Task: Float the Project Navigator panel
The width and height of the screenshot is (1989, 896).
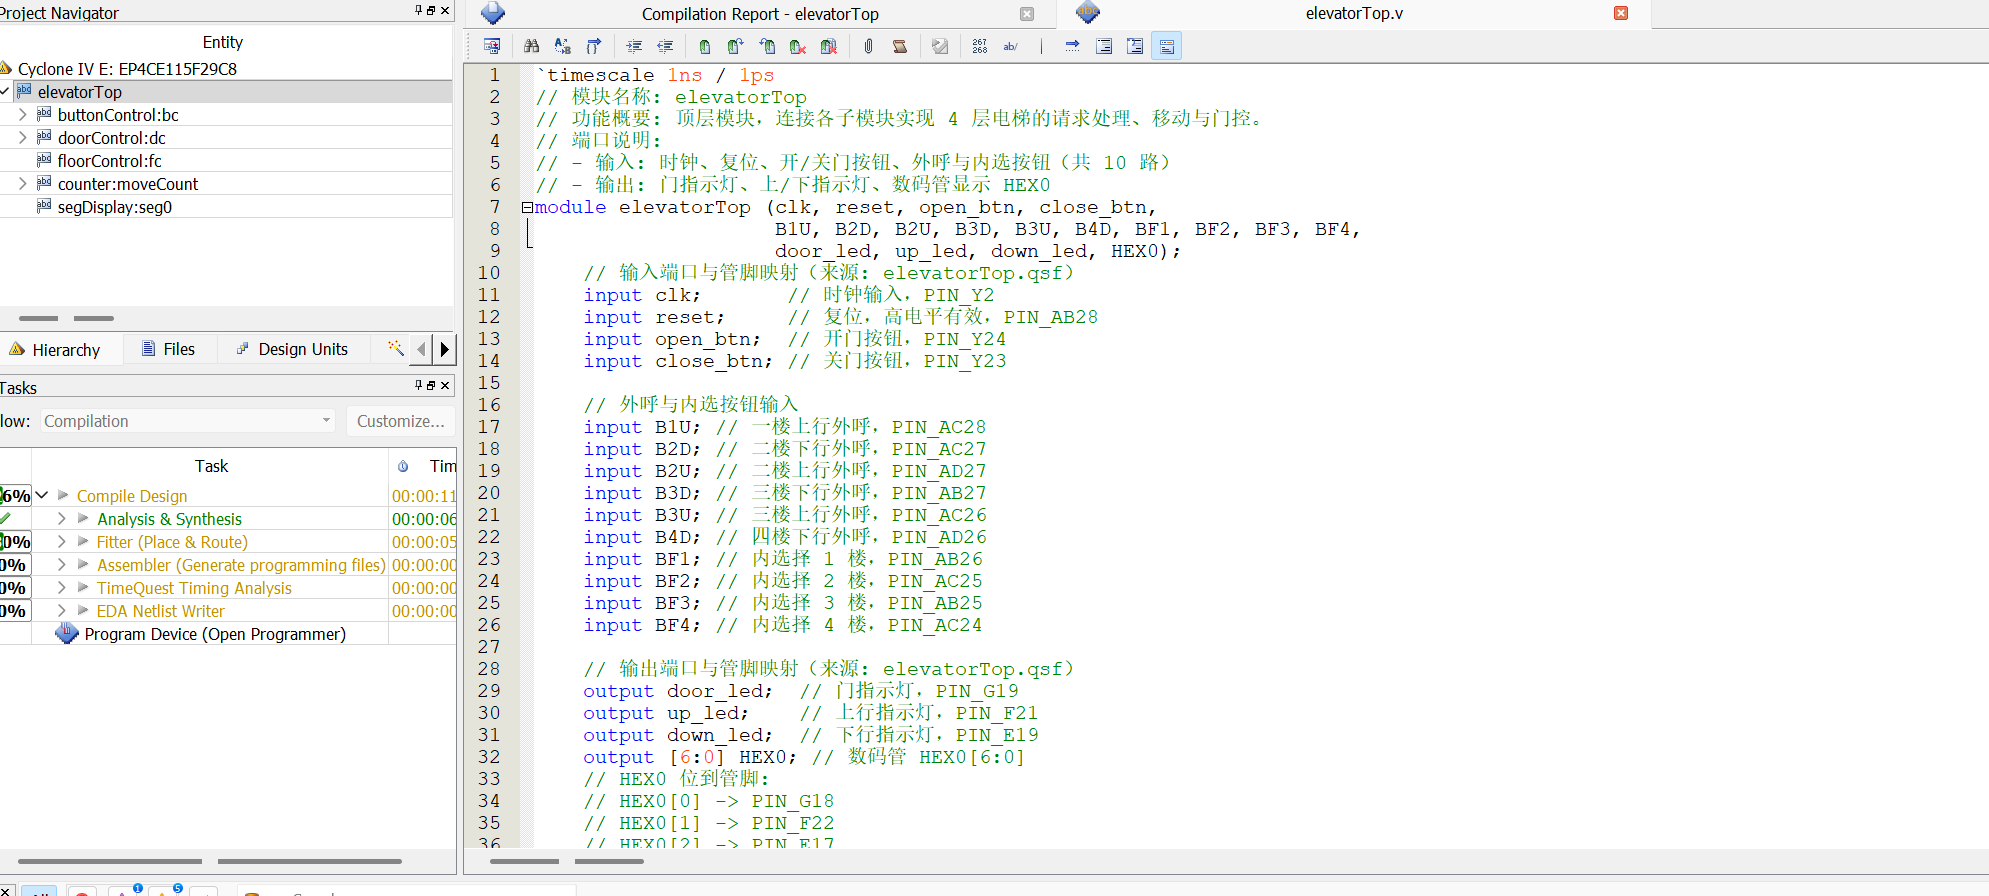Action: point(432,11)
